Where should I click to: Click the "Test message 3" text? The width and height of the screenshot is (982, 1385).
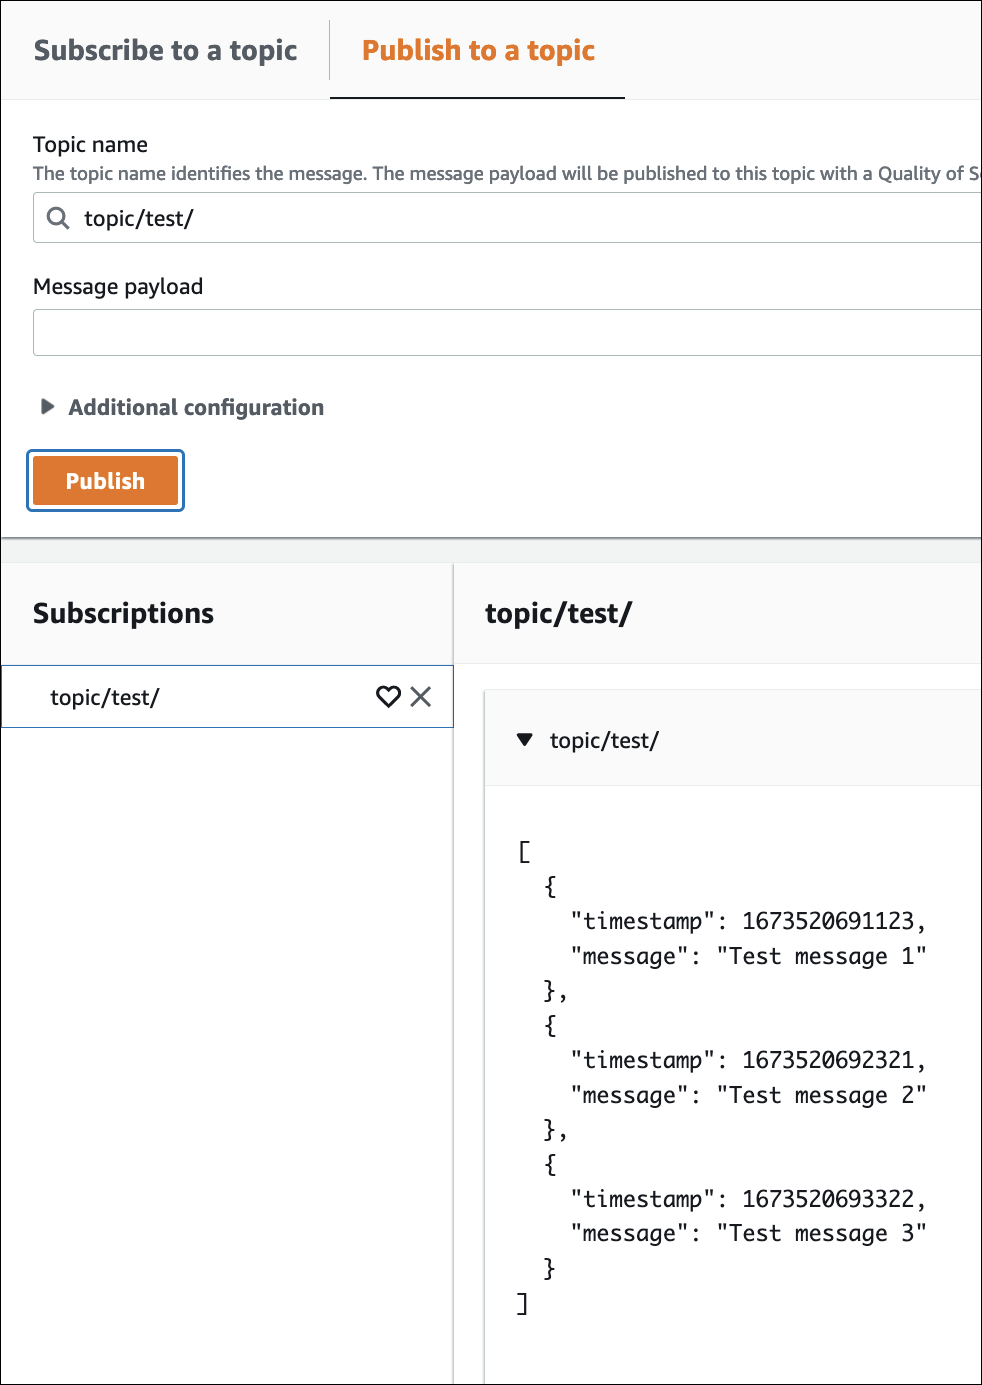pos(821,1233)
